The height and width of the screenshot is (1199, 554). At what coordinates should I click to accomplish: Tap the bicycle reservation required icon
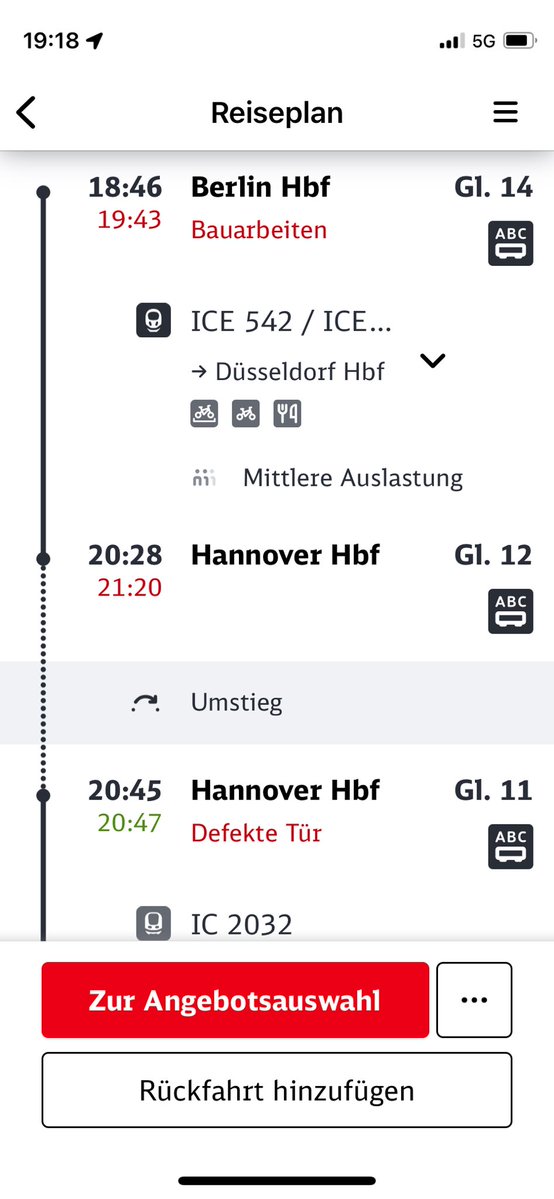coord(204,414)
